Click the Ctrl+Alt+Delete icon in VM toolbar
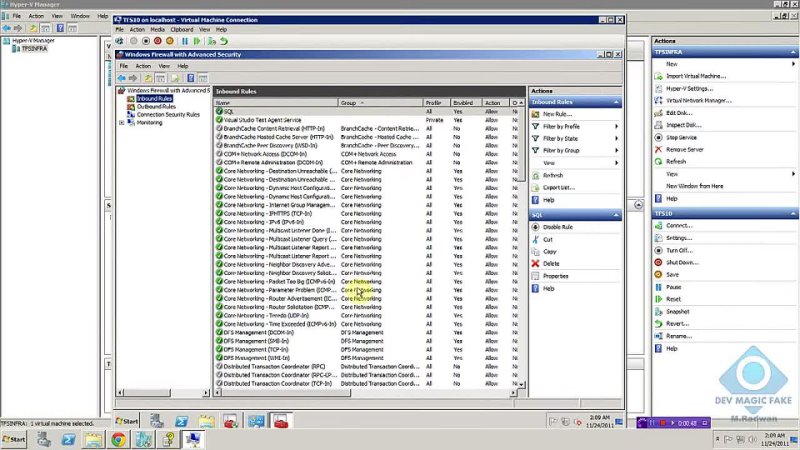The image size is (800, 450). pyautogui.click(x=119, y=41)
